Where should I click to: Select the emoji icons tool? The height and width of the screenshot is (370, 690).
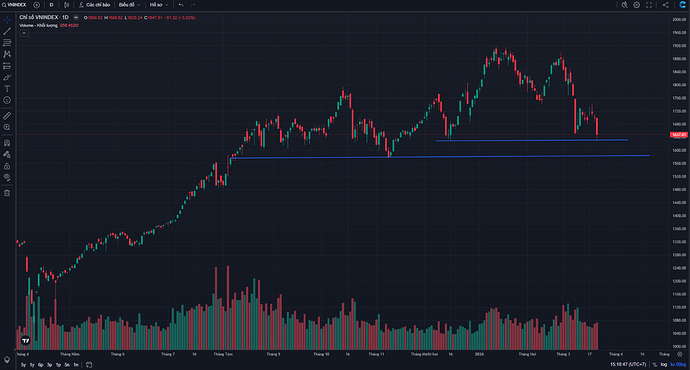pyautogui.click(x=7, y=100)
